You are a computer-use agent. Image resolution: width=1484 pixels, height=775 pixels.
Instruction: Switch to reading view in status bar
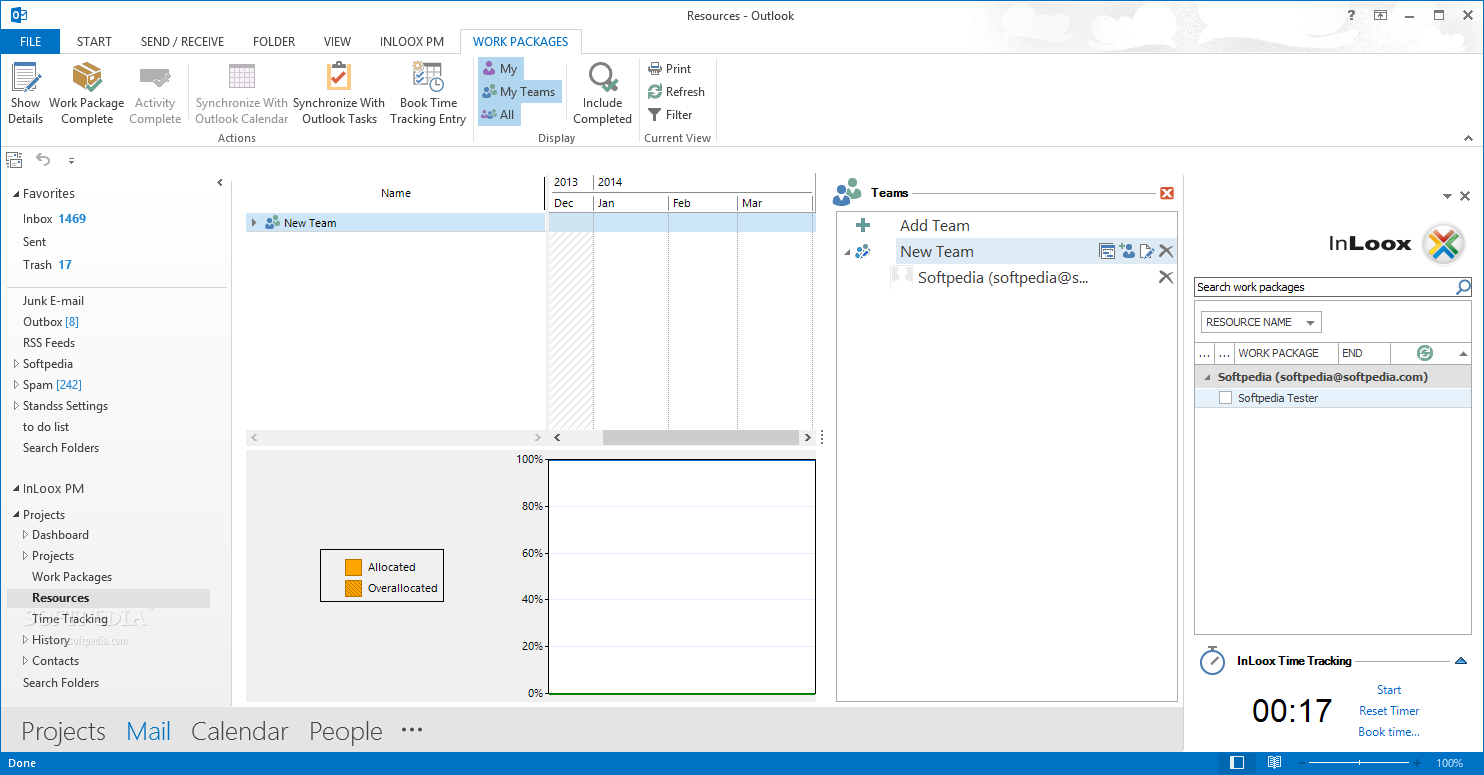(x=1274, y=763)
